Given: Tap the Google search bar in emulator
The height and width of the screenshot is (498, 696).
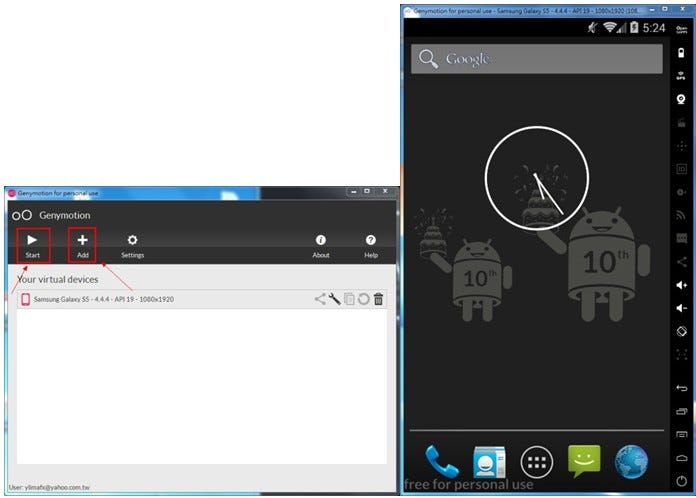Looking at the screenshot, I should [537, 59].
